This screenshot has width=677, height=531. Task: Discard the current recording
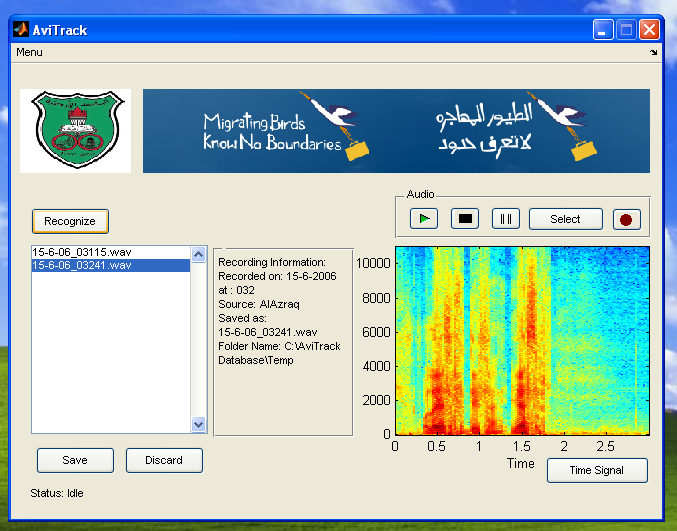164,460
